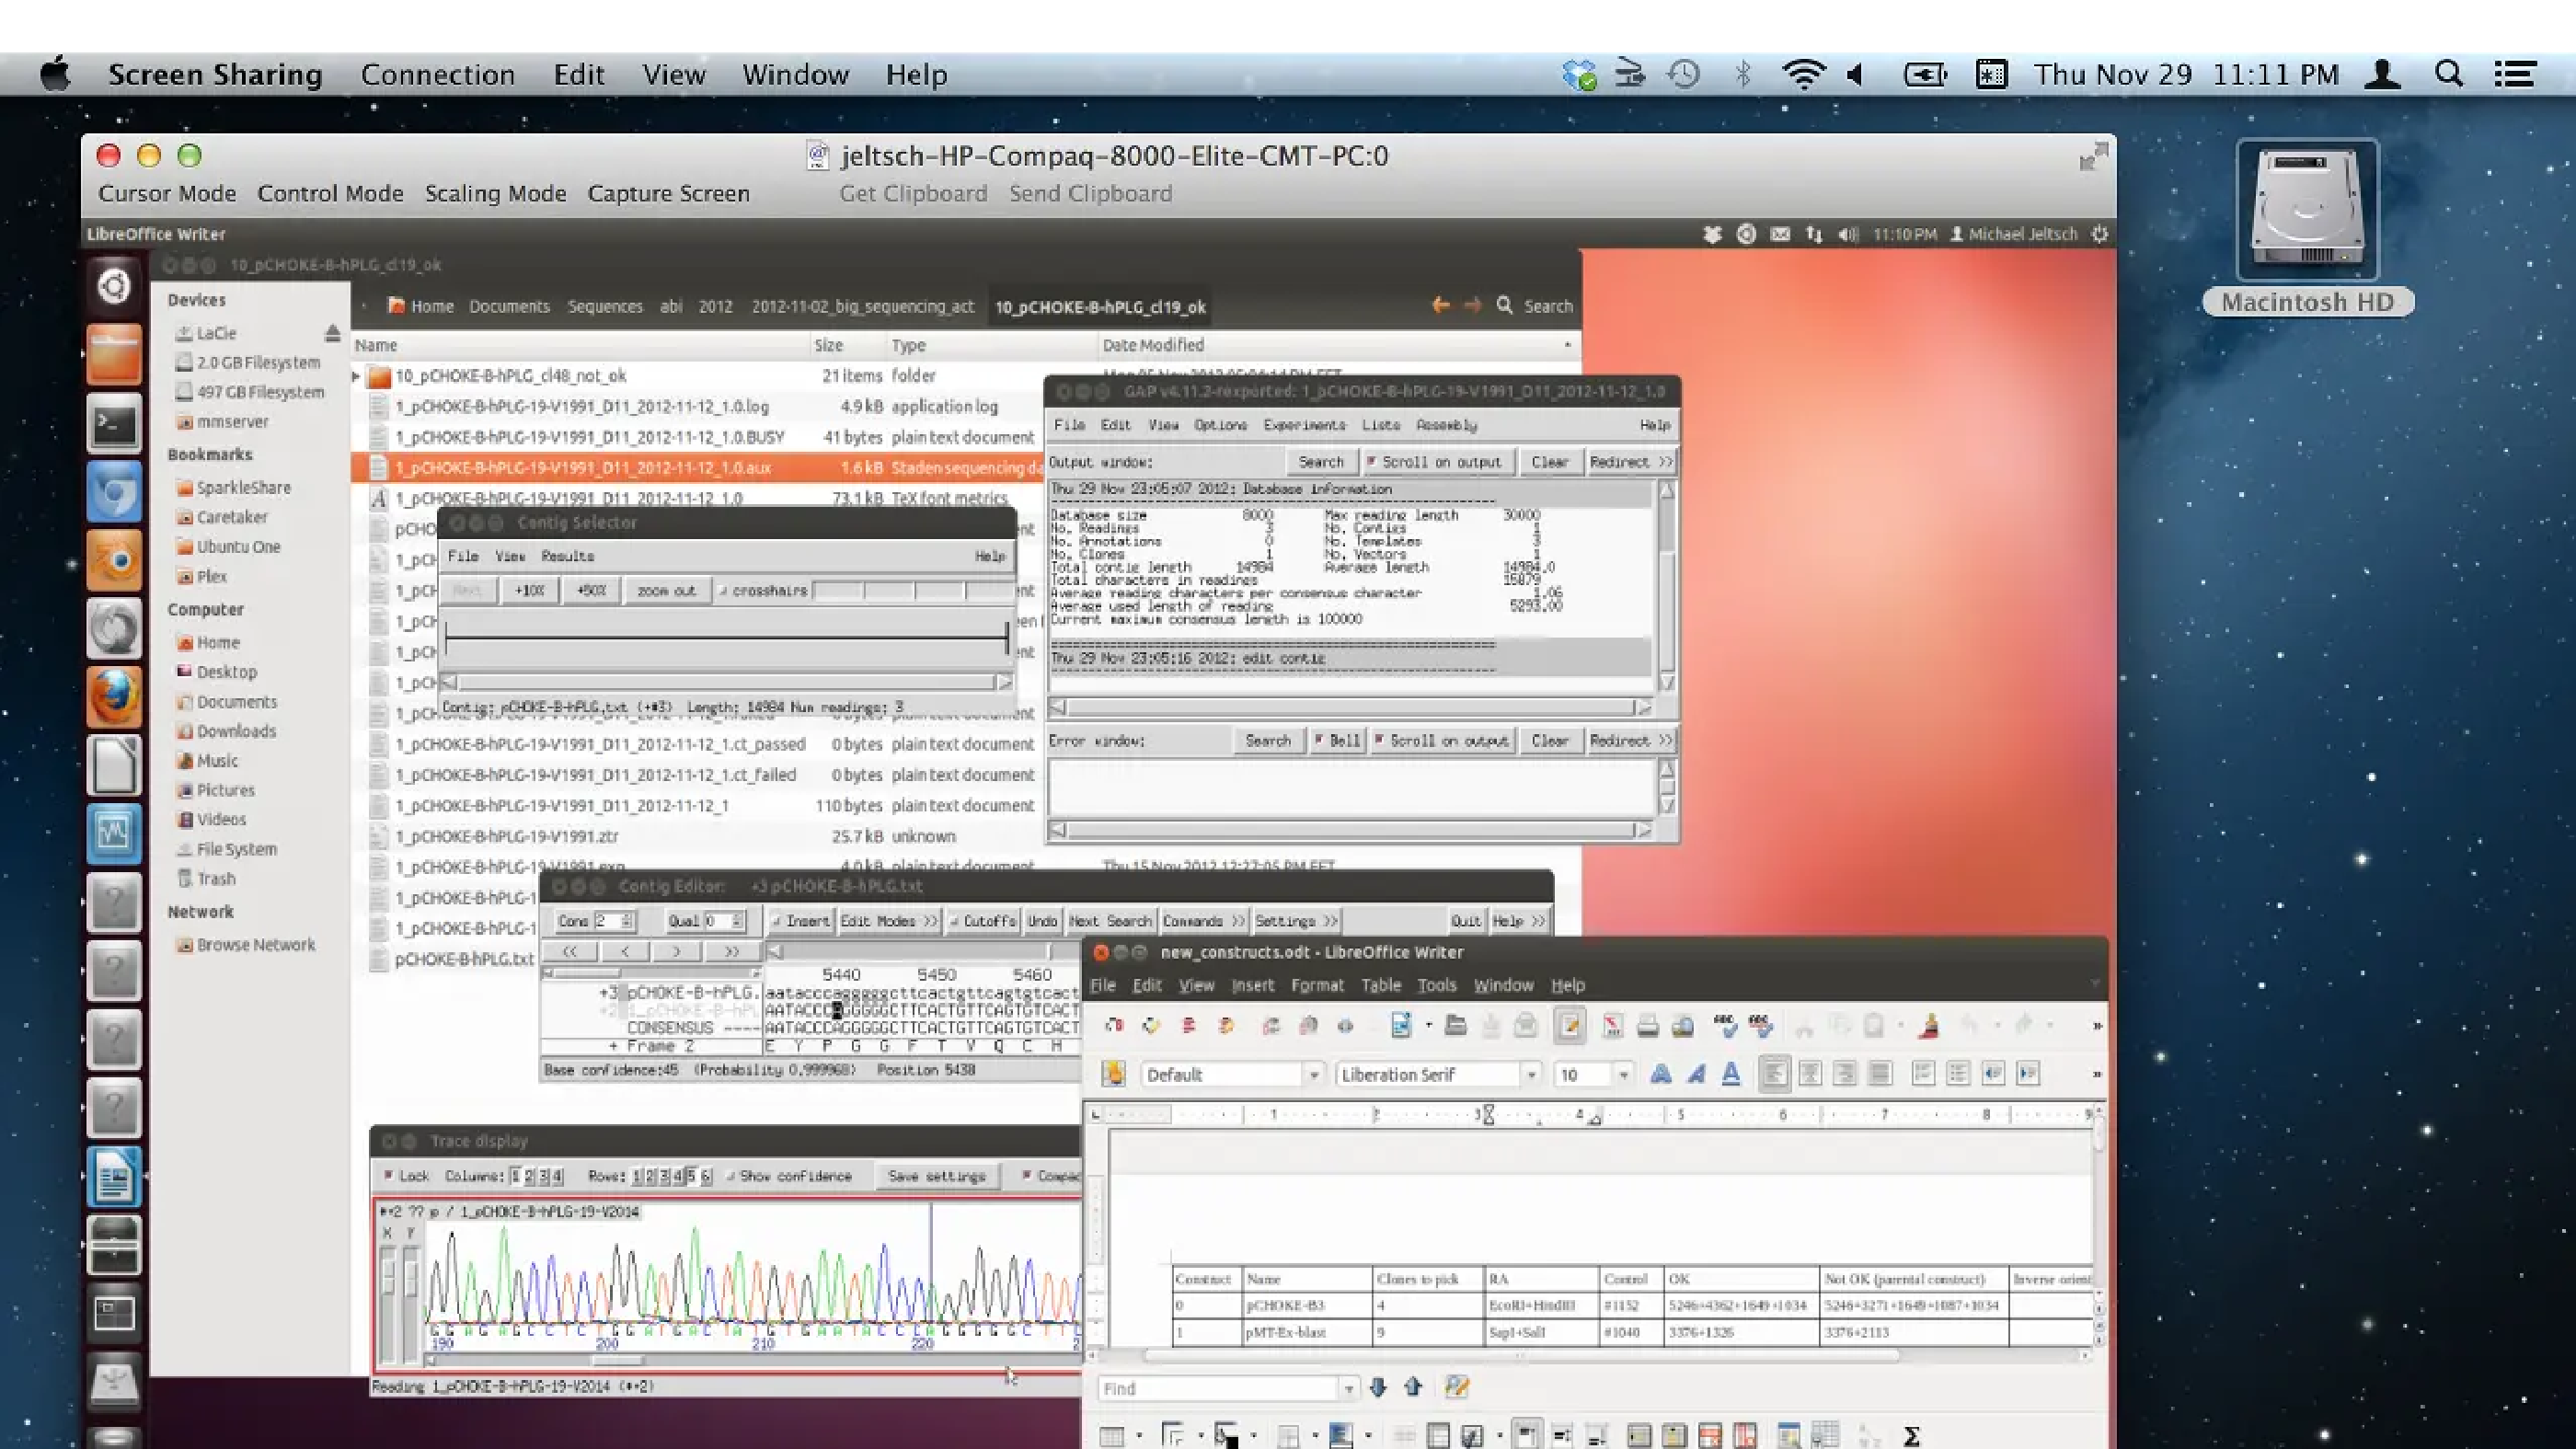Open Spotlight search in macOS menu bar
Screen dimensions: 2576x1449
coord(2449,74)
